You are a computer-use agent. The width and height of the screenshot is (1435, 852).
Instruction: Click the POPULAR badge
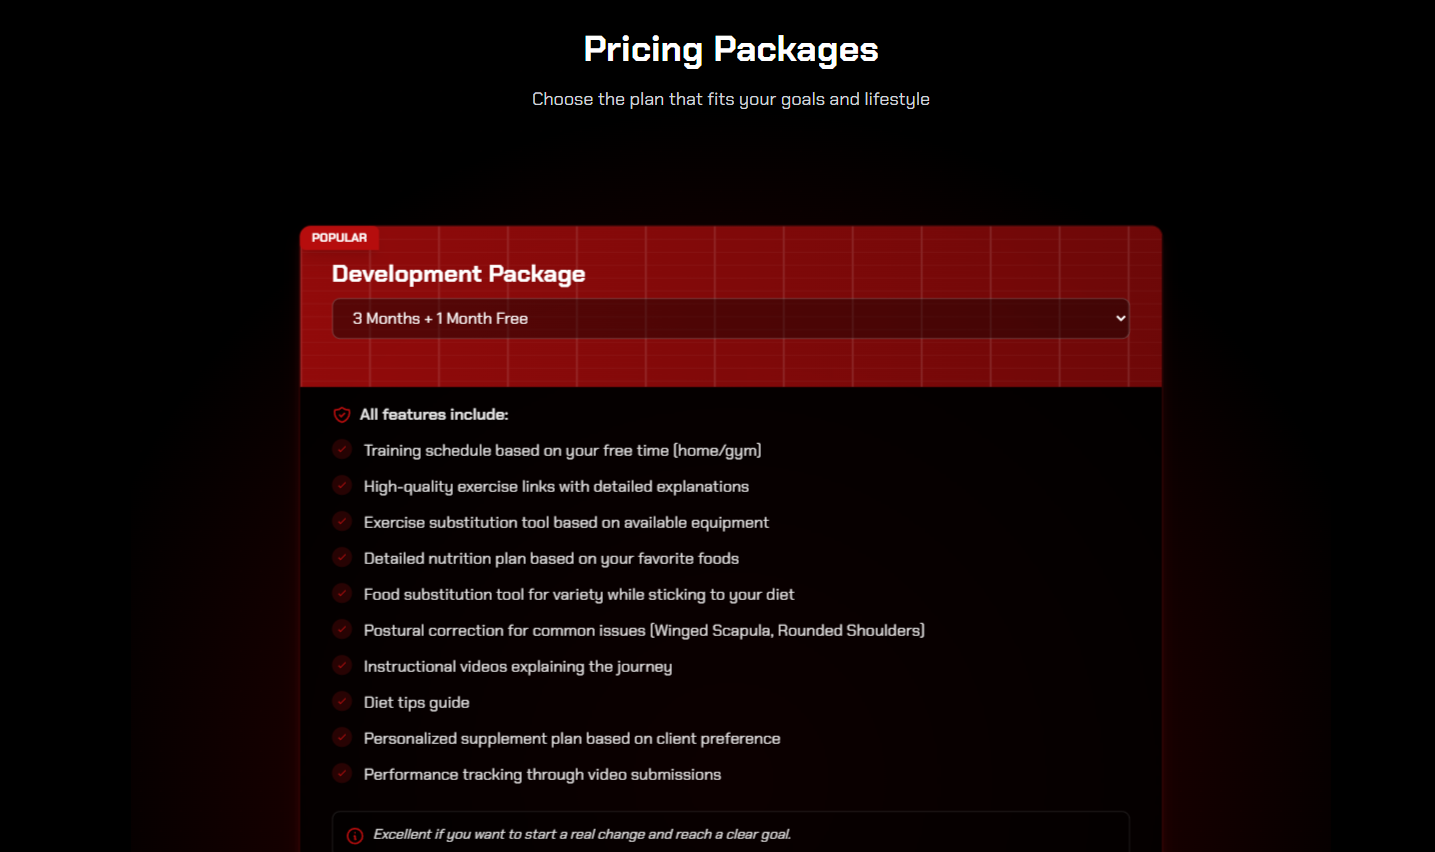[339, 238]
